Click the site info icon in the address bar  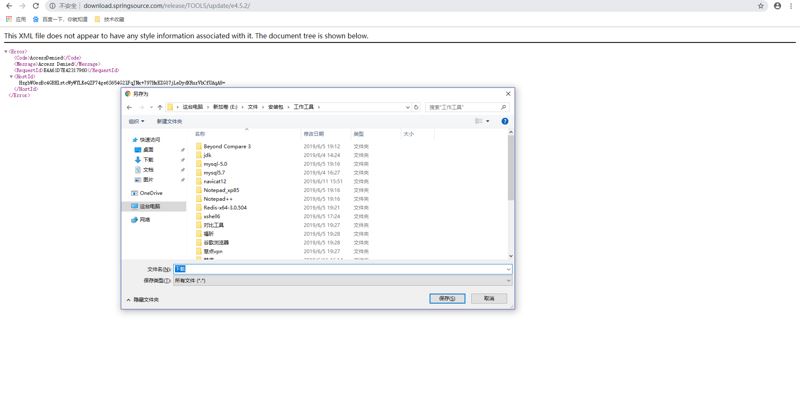click(52, 6)
